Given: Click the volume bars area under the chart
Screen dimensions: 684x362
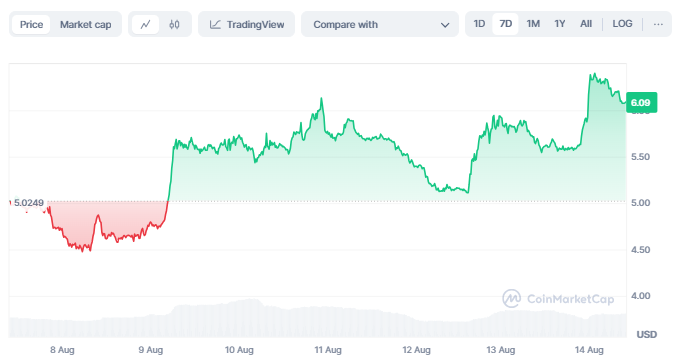Looking at the screenshot, I should pos(318,318).
